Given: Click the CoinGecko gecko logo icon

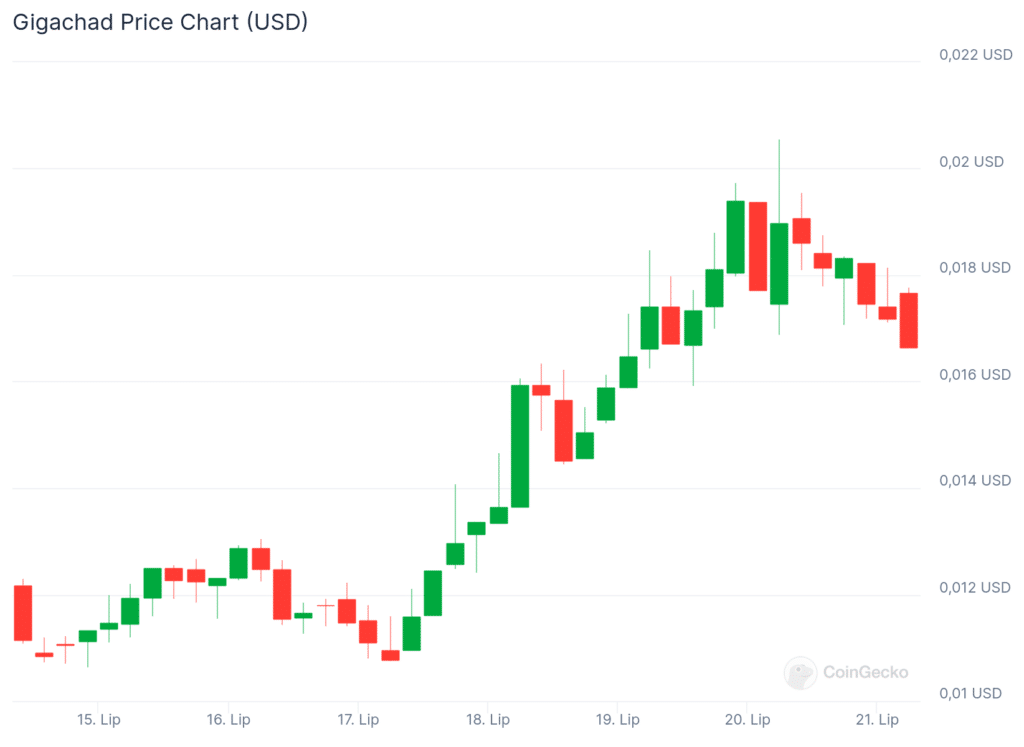Looking at the screenshot, I should pos(800,673).
